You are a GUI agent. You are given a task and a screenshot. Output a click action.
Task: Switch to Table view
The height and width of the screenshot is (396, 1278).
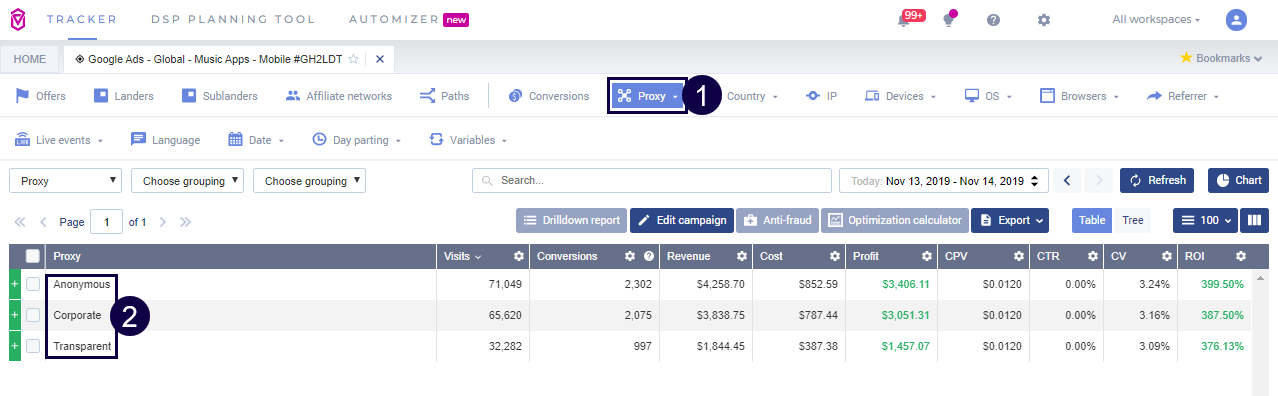click(x=1093, y=220)
